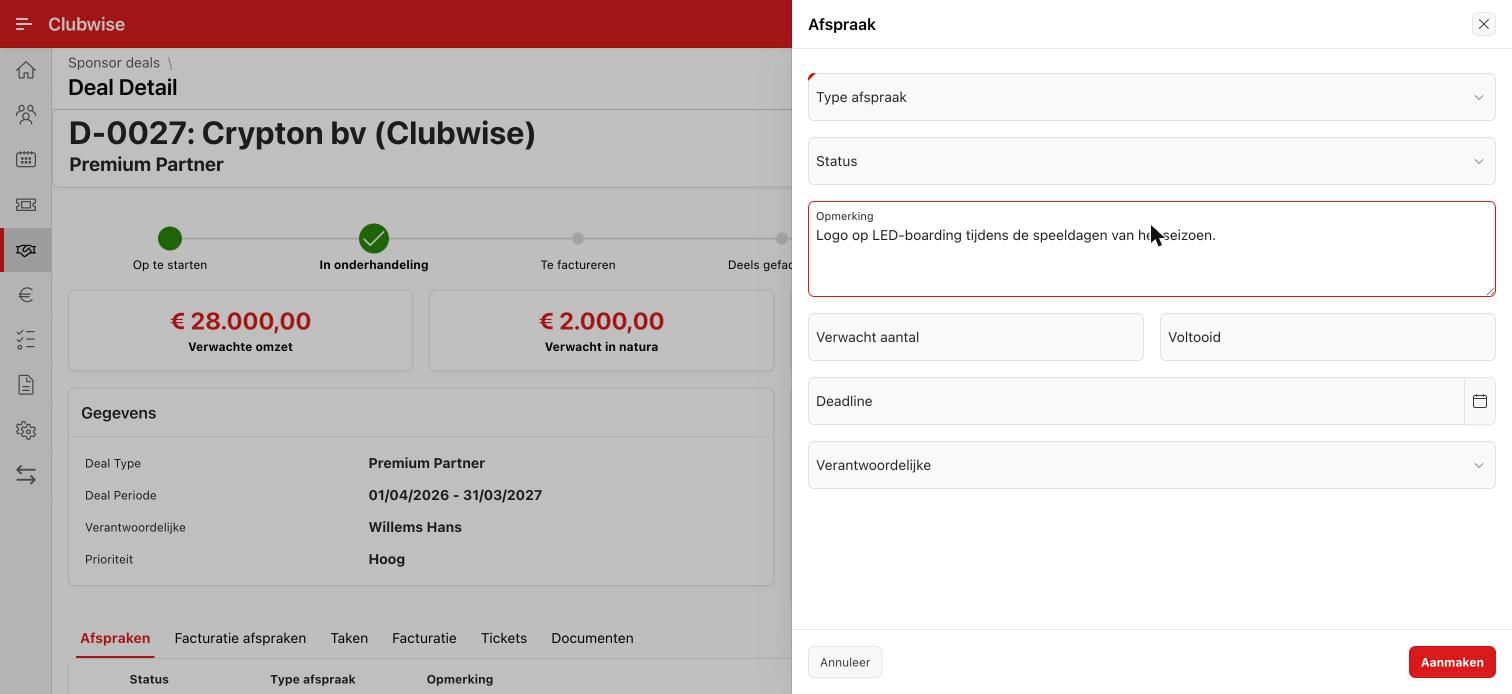The image size is (1512, 694).
Task: Focus the Opmerking text area
Action: (1152, 249)
